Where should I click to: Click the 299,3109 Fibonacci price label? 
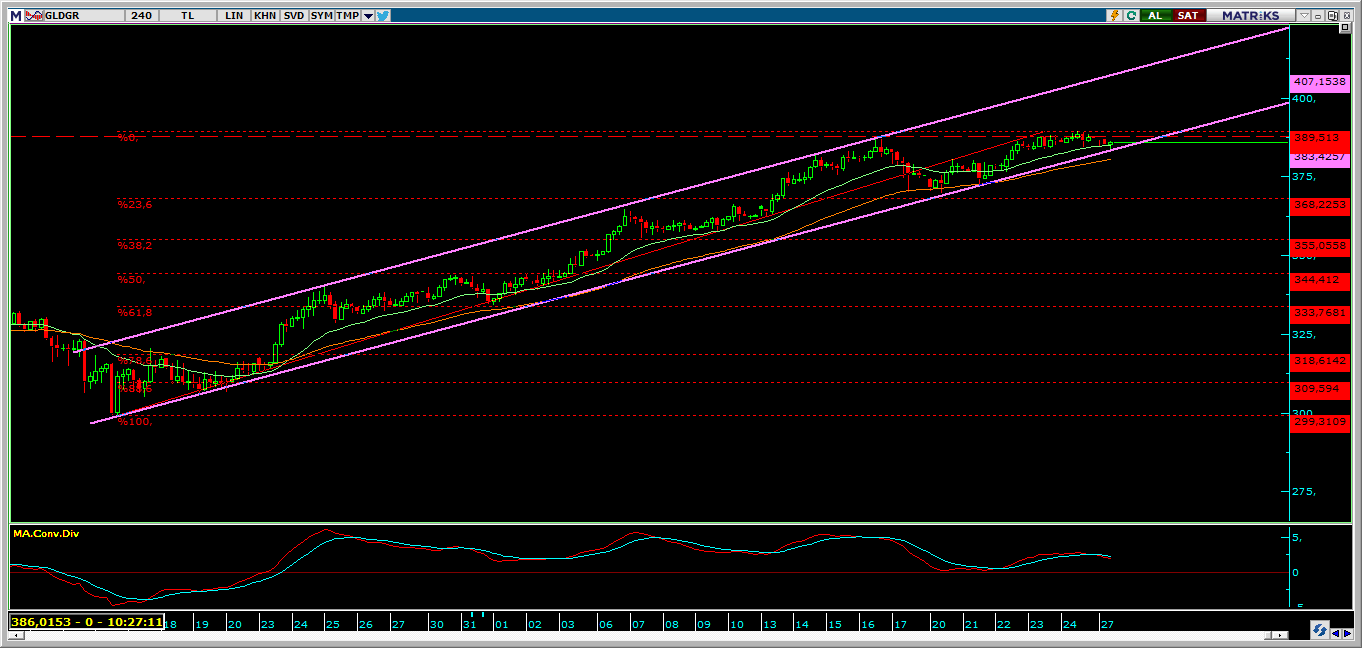point(1320,422)
